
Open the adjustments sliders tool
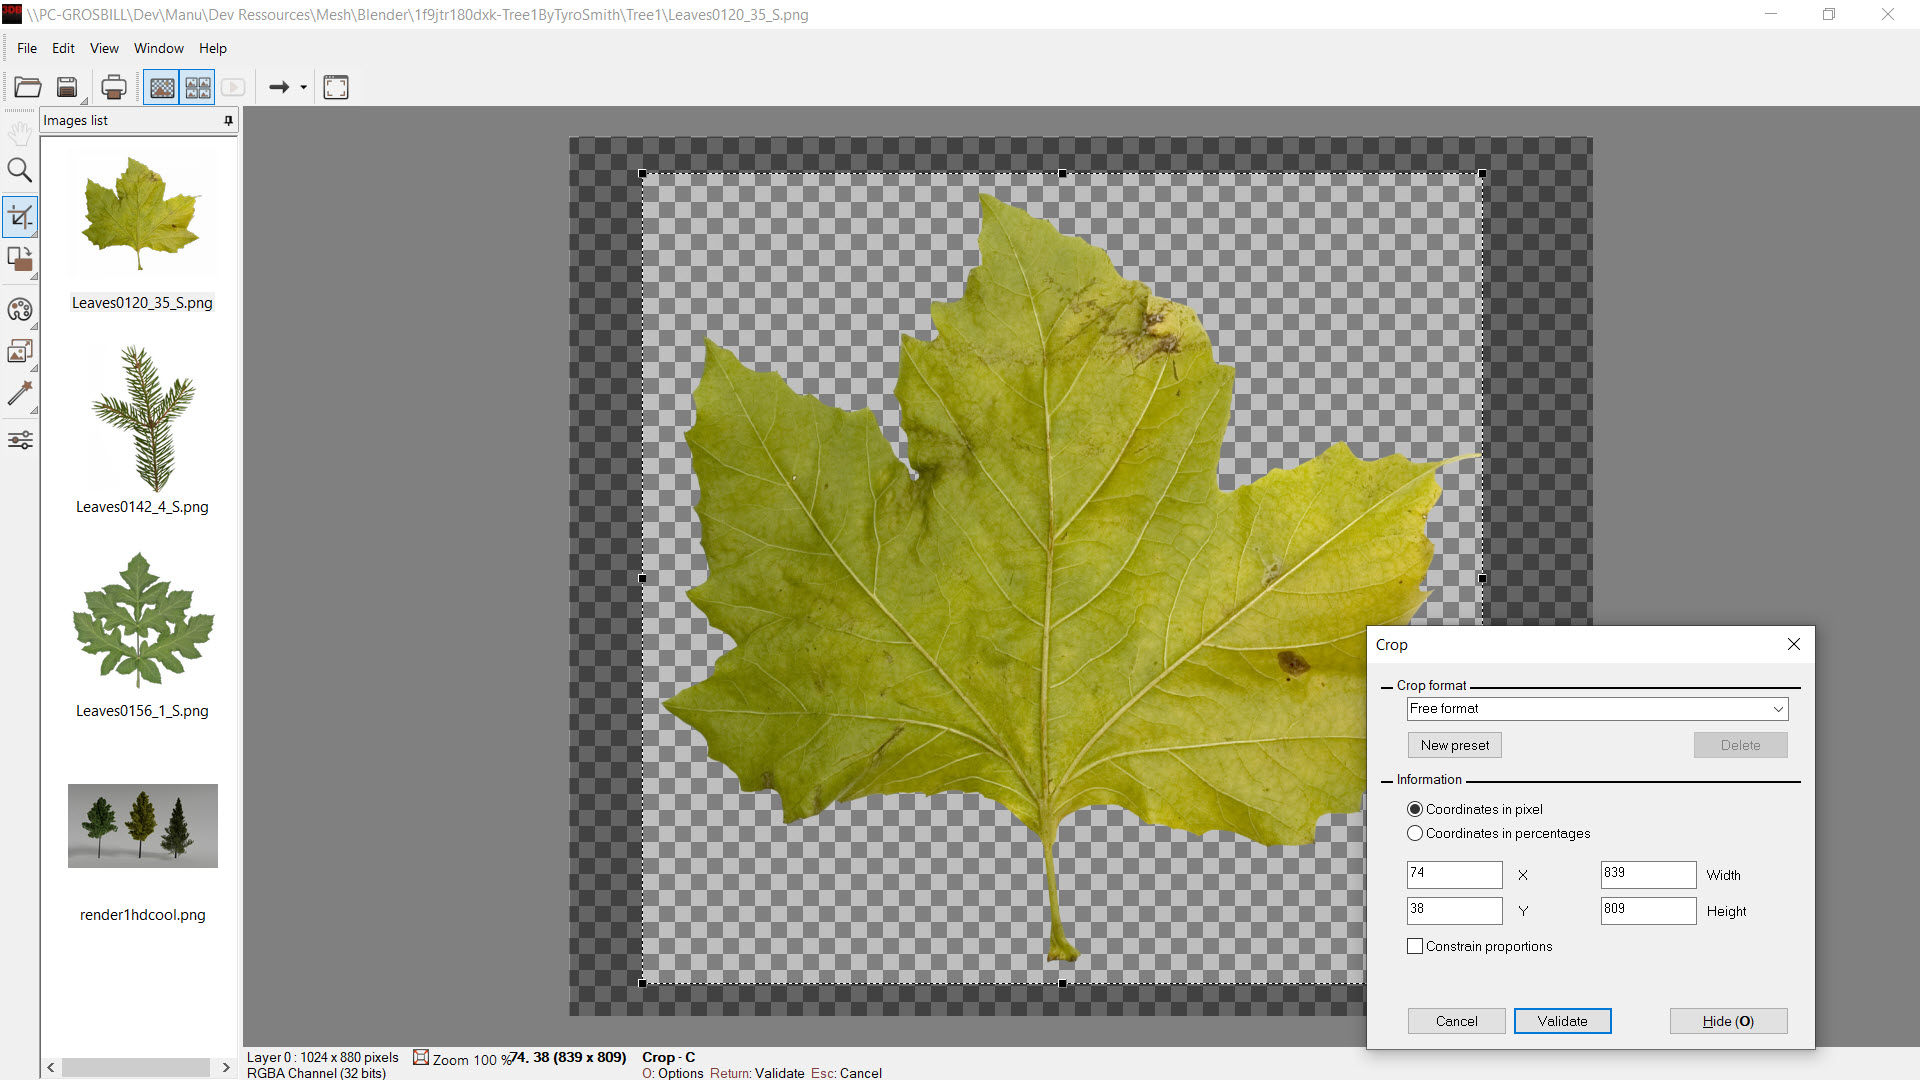(x=20, y=440)
